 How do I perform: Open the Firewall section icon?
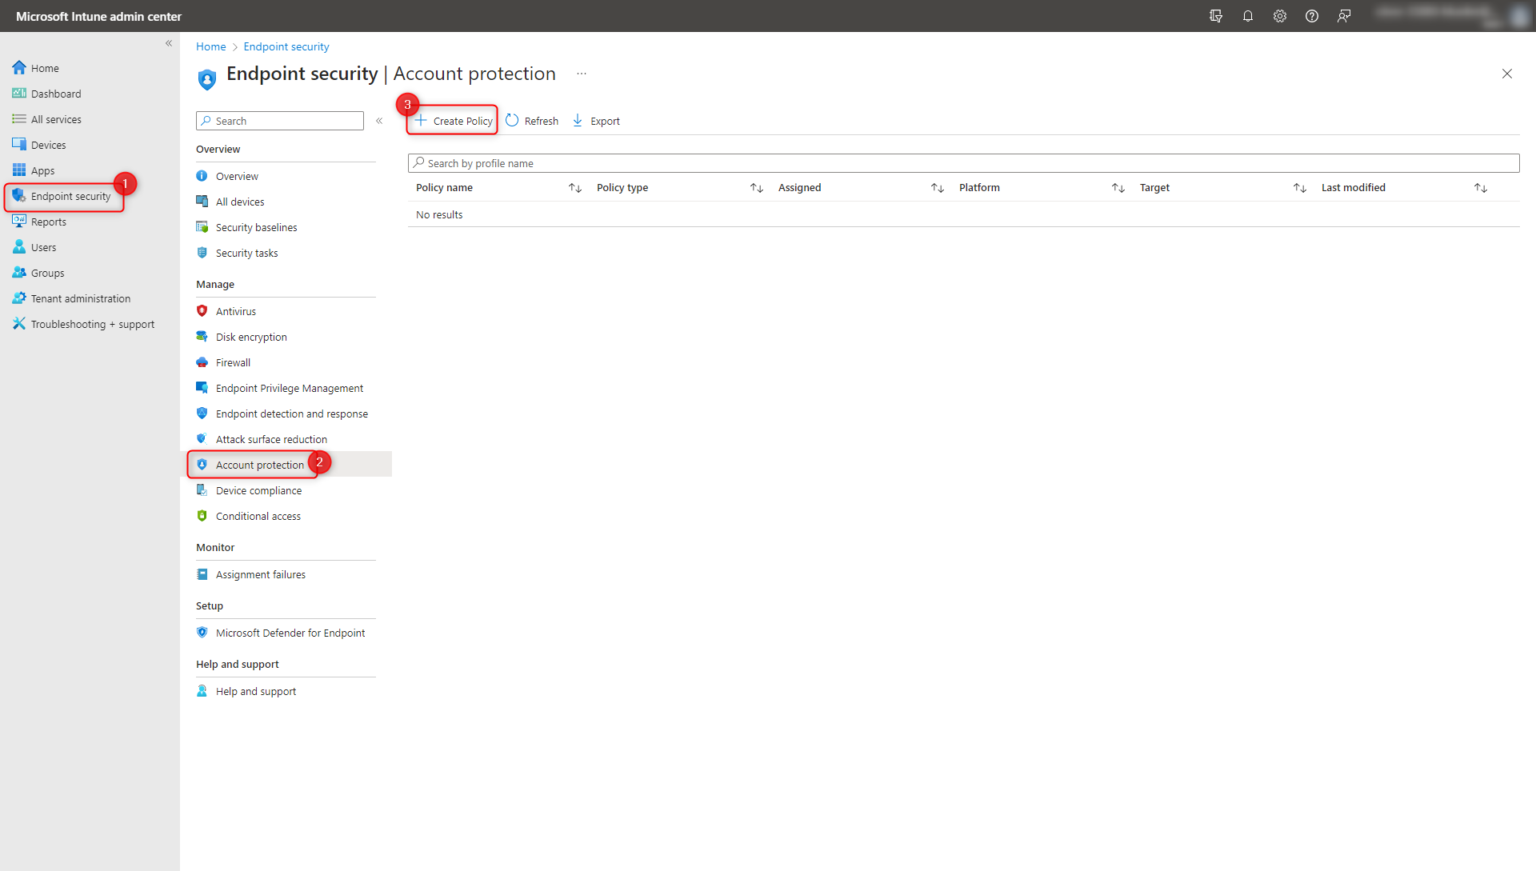click(x=203, y=362)
